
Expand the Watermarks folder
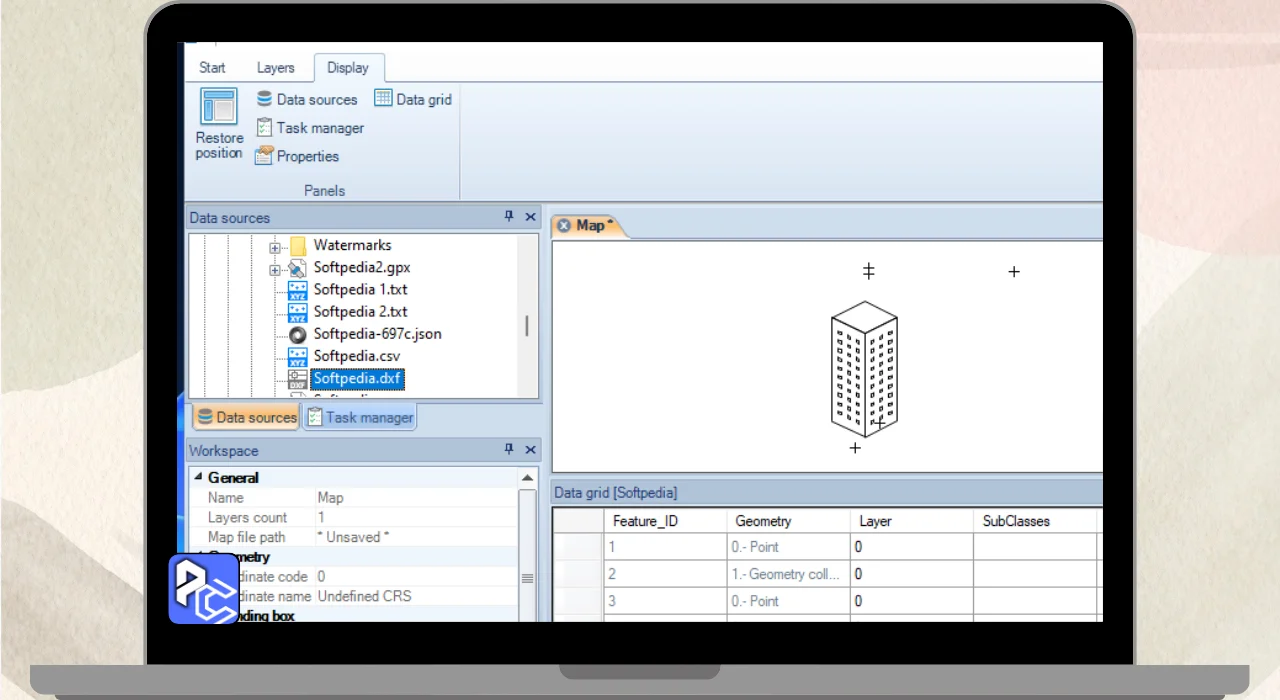[x=274, y=246]
